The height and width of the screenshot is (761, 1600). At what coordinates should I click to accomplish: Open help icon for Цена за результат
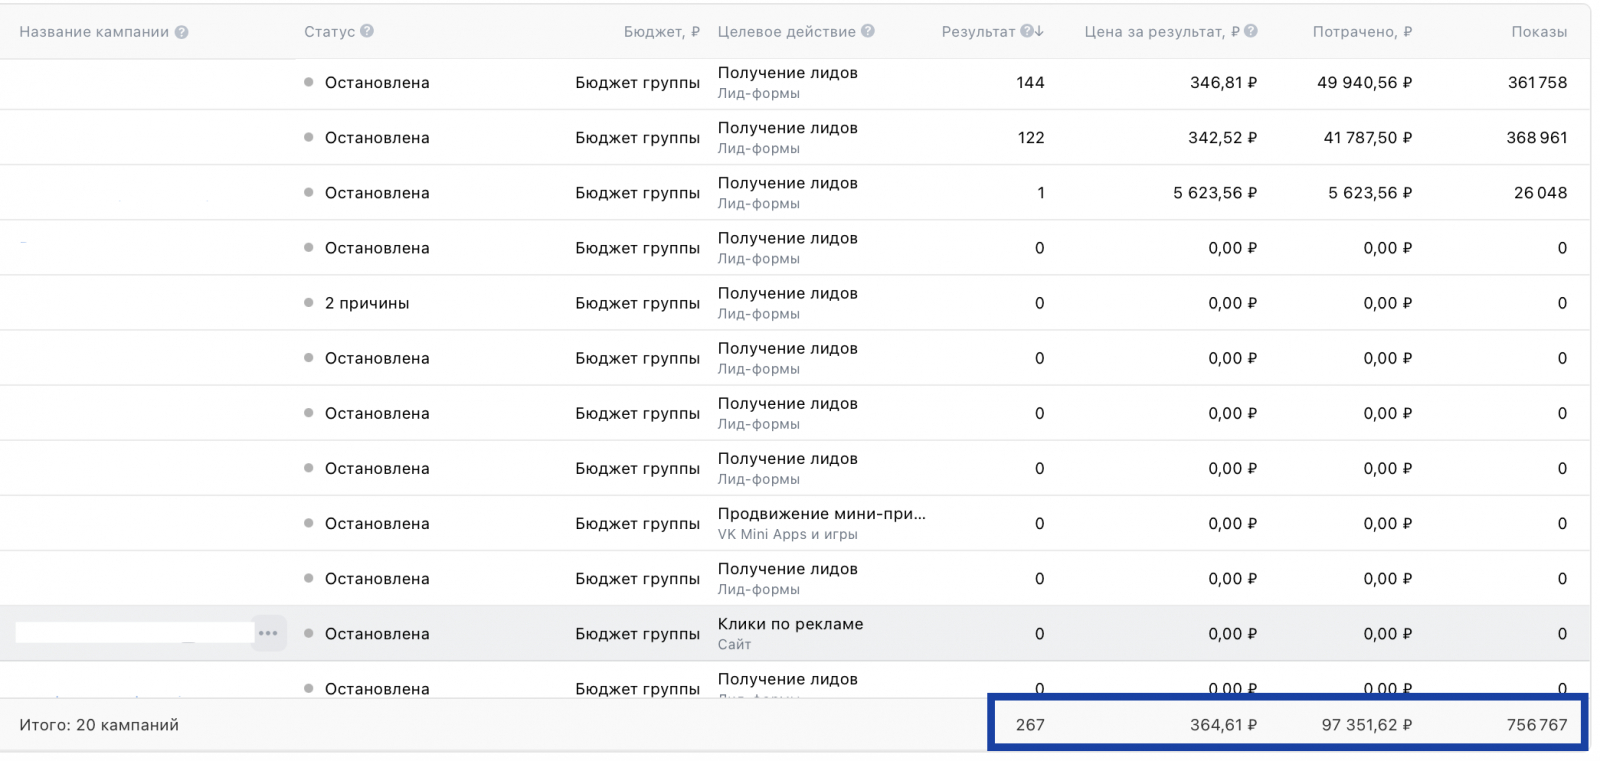[x=1251, y=31]
